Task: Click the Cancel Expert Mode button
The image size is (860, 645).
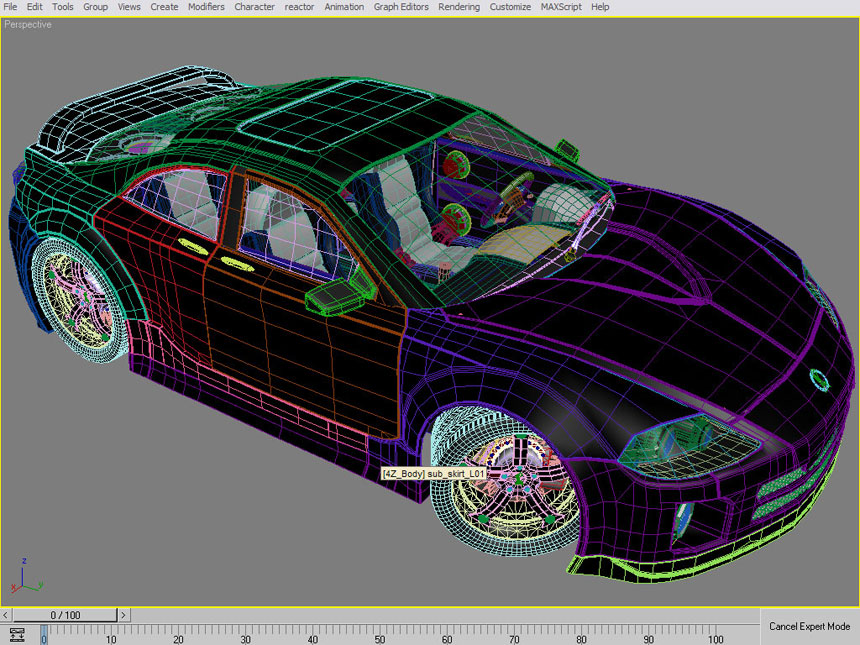Action: coord(809,626)
